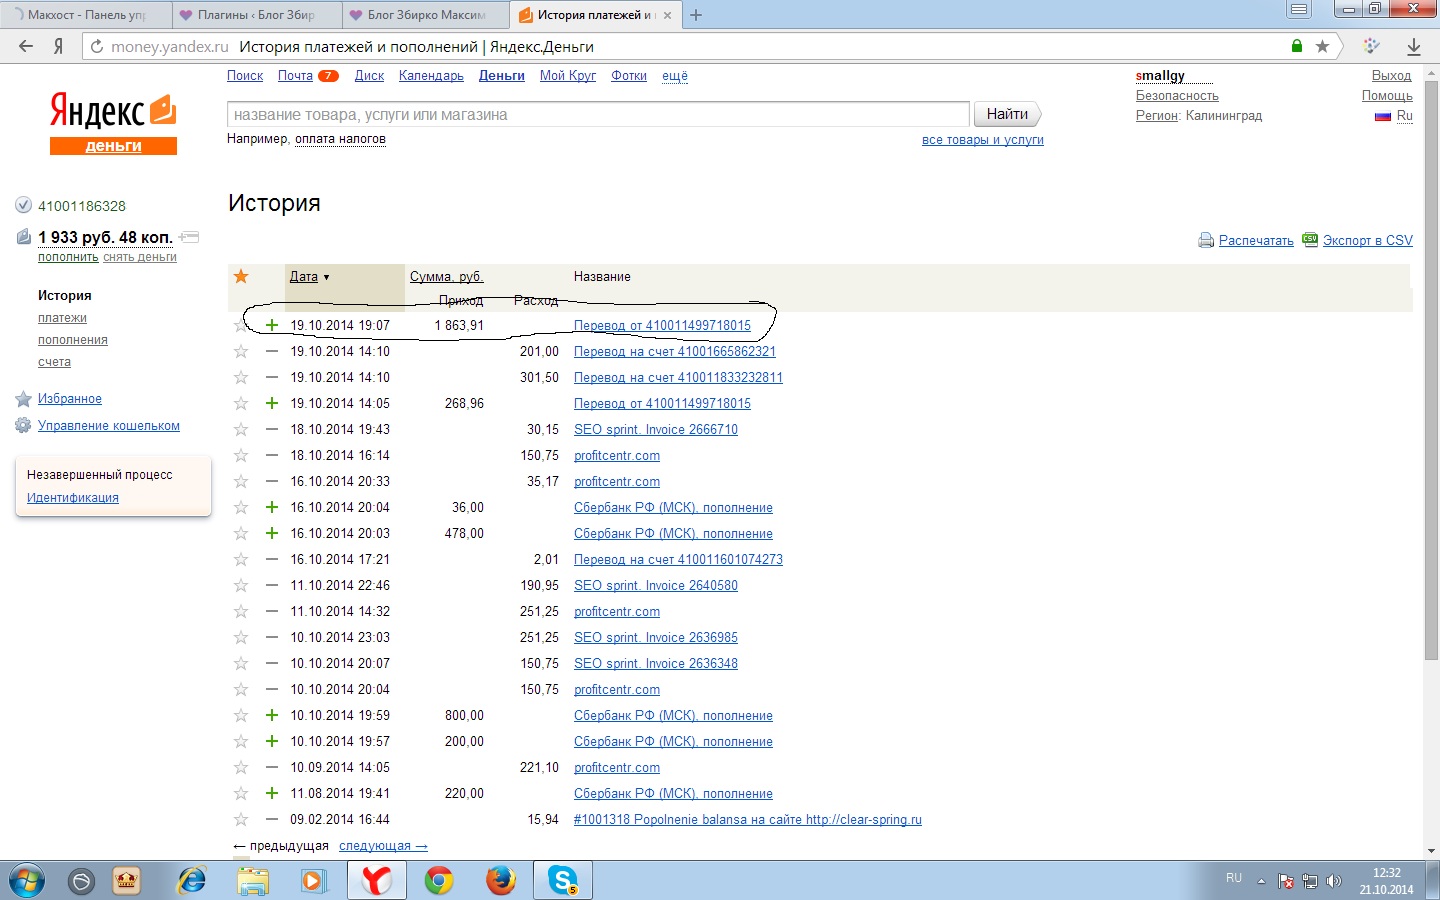This screenshot has width=1440, height=900.
Task: Click the Russian flag language icon
Action: tap(1383, 116)
